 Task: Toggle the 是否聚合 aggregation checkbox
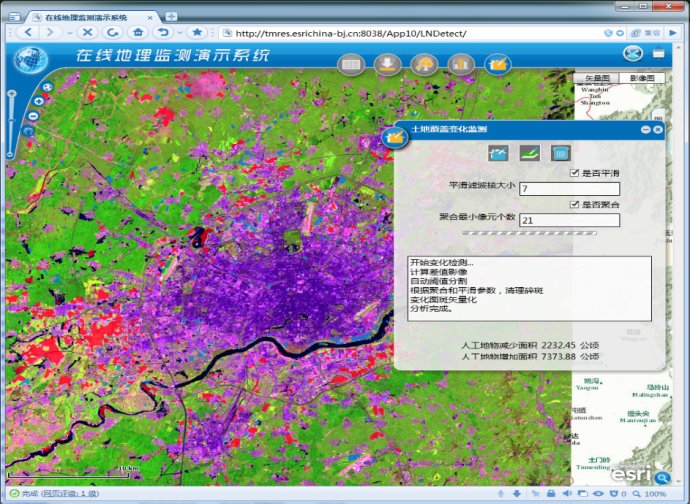[573, 204]
